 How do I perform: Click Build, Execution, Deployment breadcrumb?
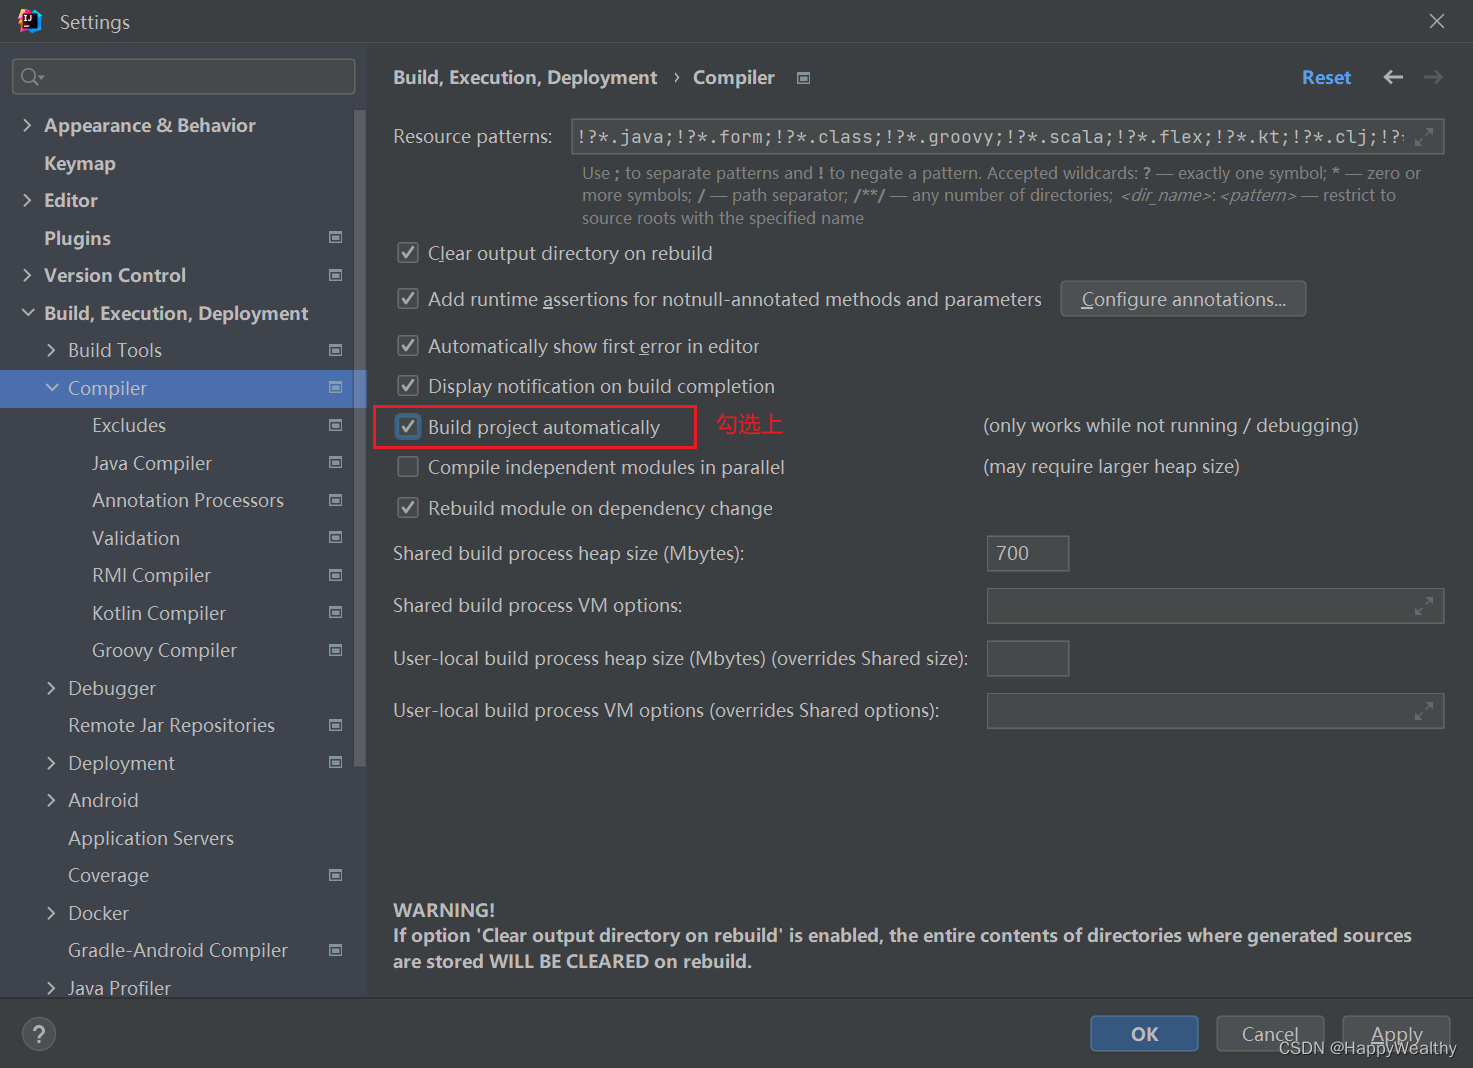tap(525, 77)
